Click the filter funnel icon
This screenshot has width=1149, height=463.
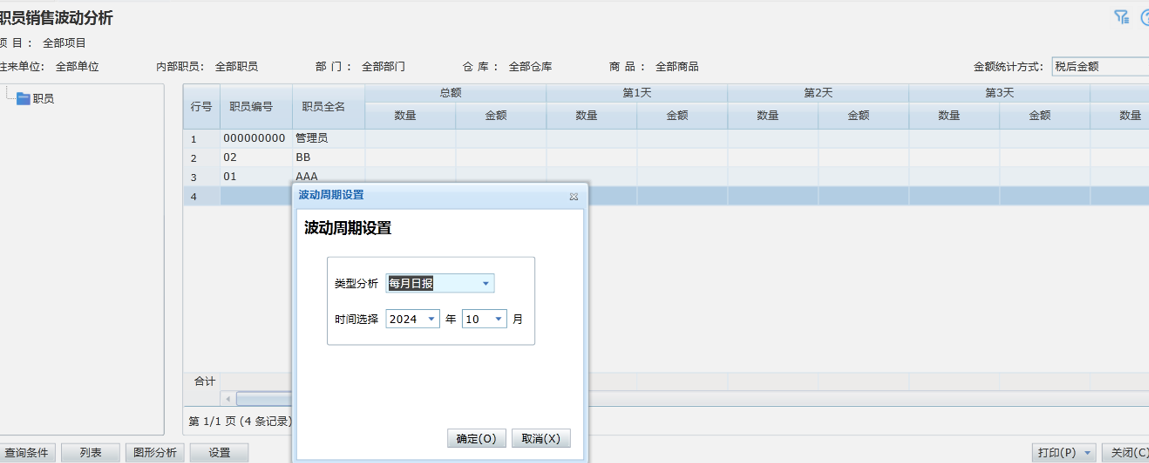point(1121,17)
